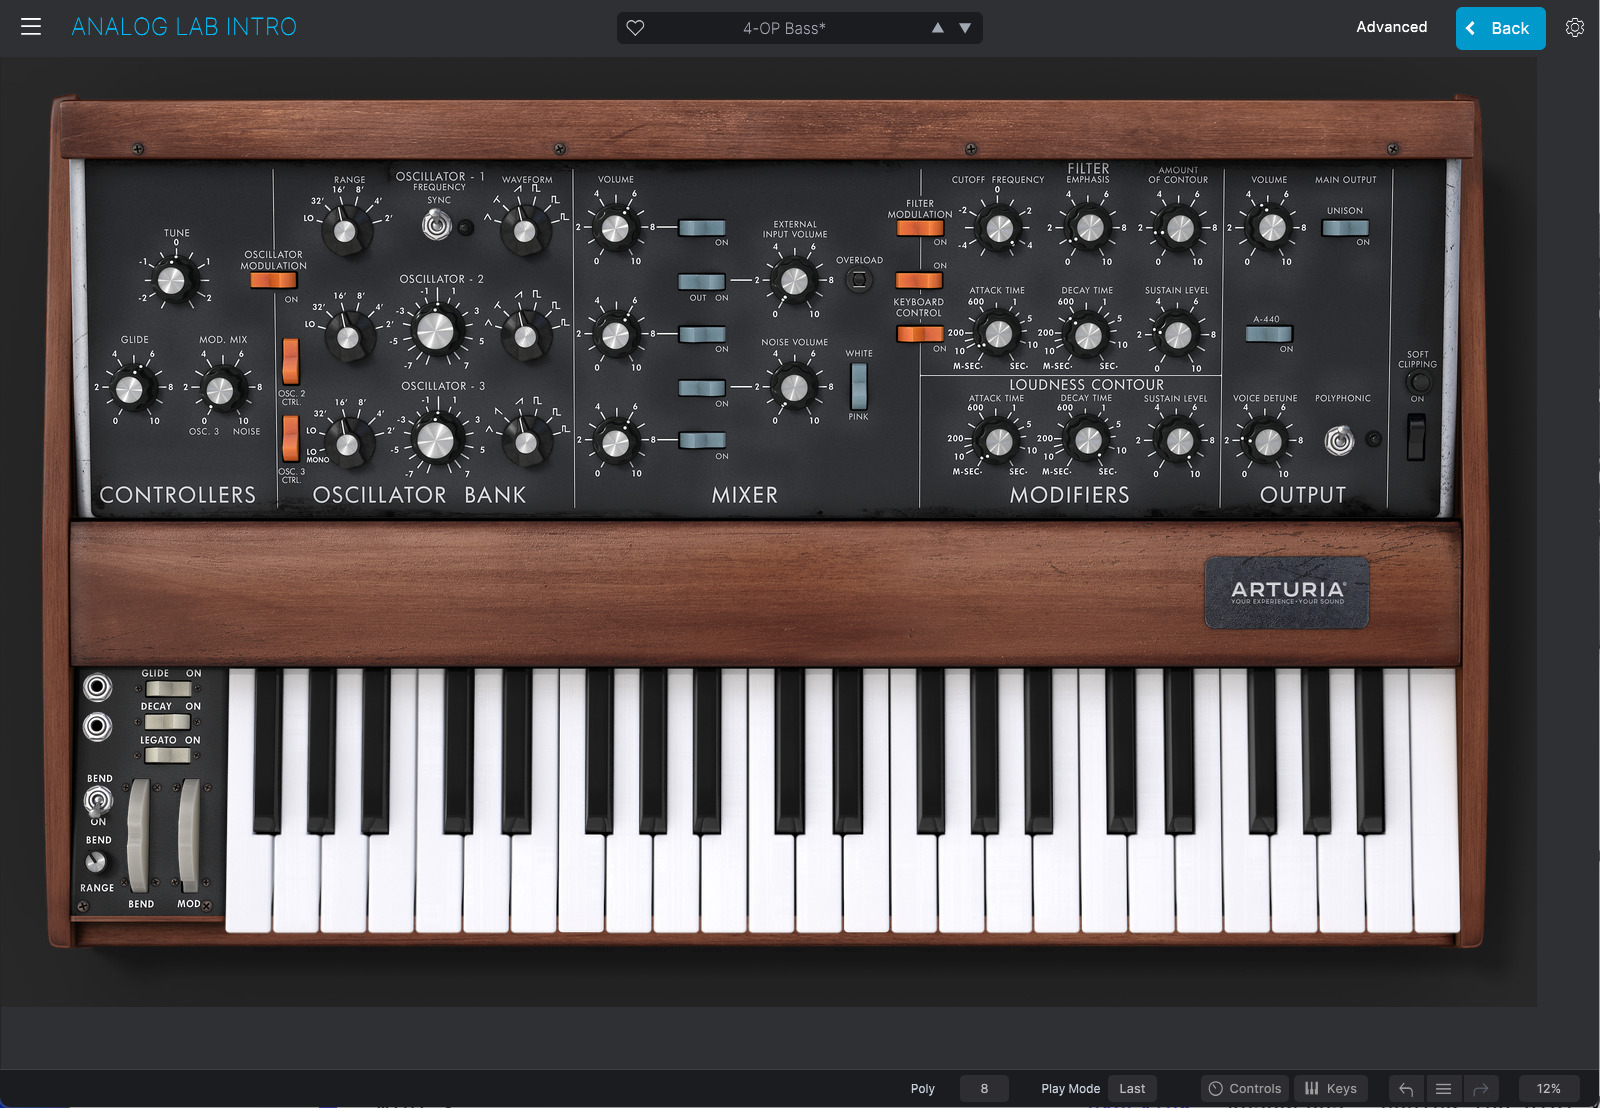The height and width of the screenshot is (1108, 1600).
Task: Toggle the Glide ON keyboard switch
Action: [168, 689]
